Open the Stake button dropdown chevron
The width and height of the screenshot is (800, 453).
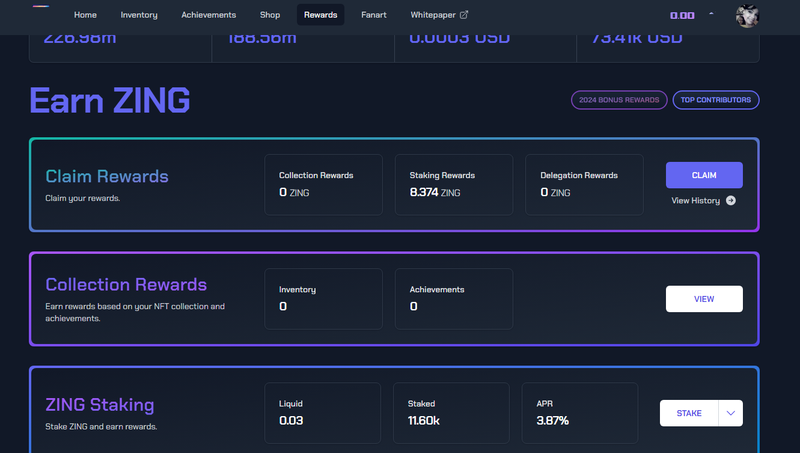point(731,413)
